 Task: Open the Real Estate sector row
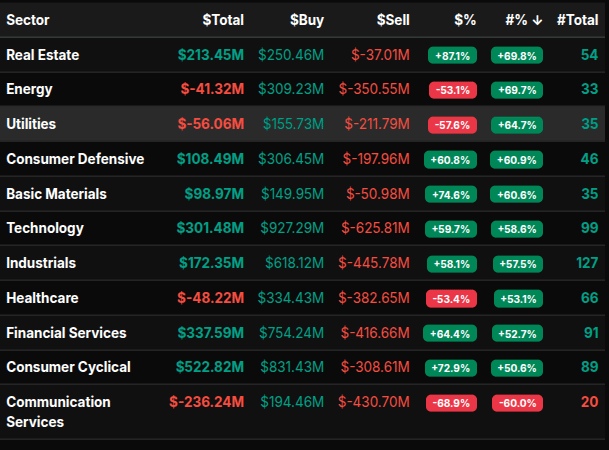[x=43, y=55]
